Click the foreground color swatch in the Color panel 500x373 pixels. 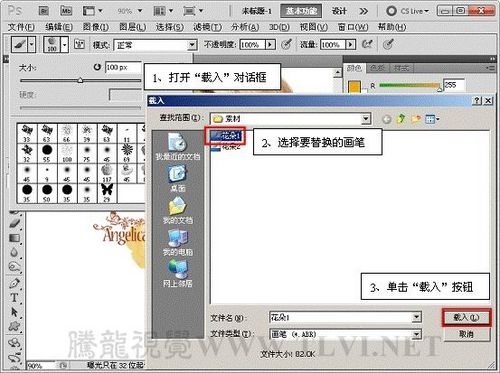point(354,87)
